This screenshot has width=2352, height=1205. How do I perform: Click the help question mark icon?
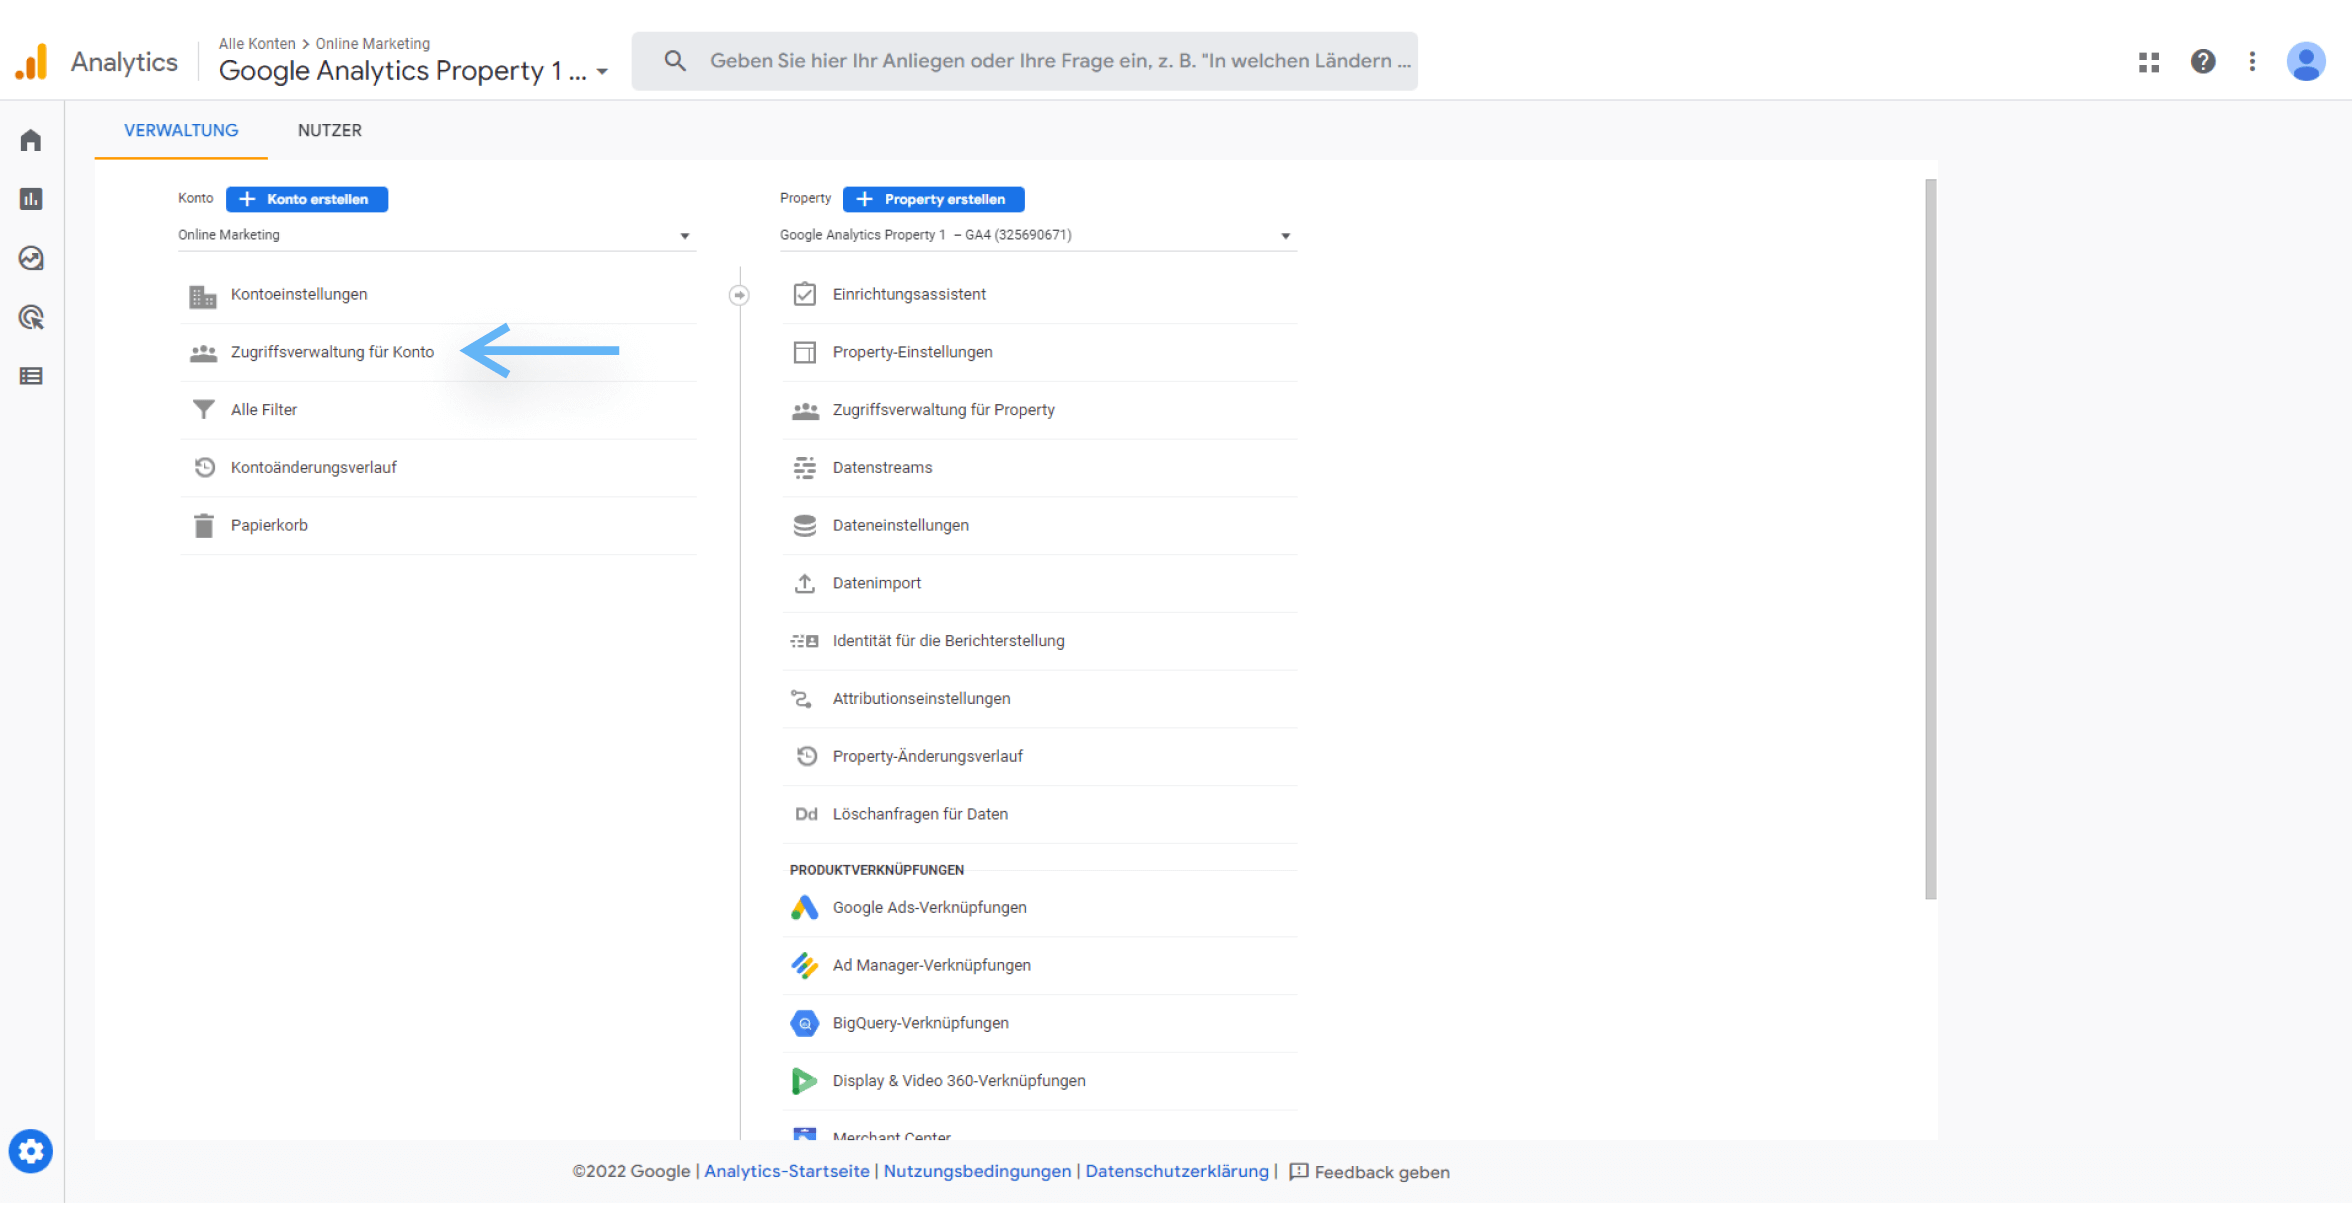pyautogui.click(x=2203, y=62)
